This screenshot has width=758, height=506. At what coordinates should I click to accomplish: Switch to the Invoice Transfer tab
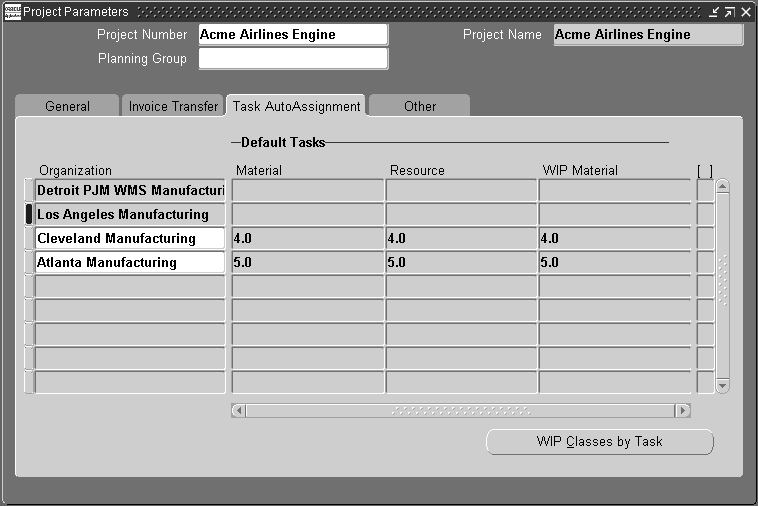173,106
